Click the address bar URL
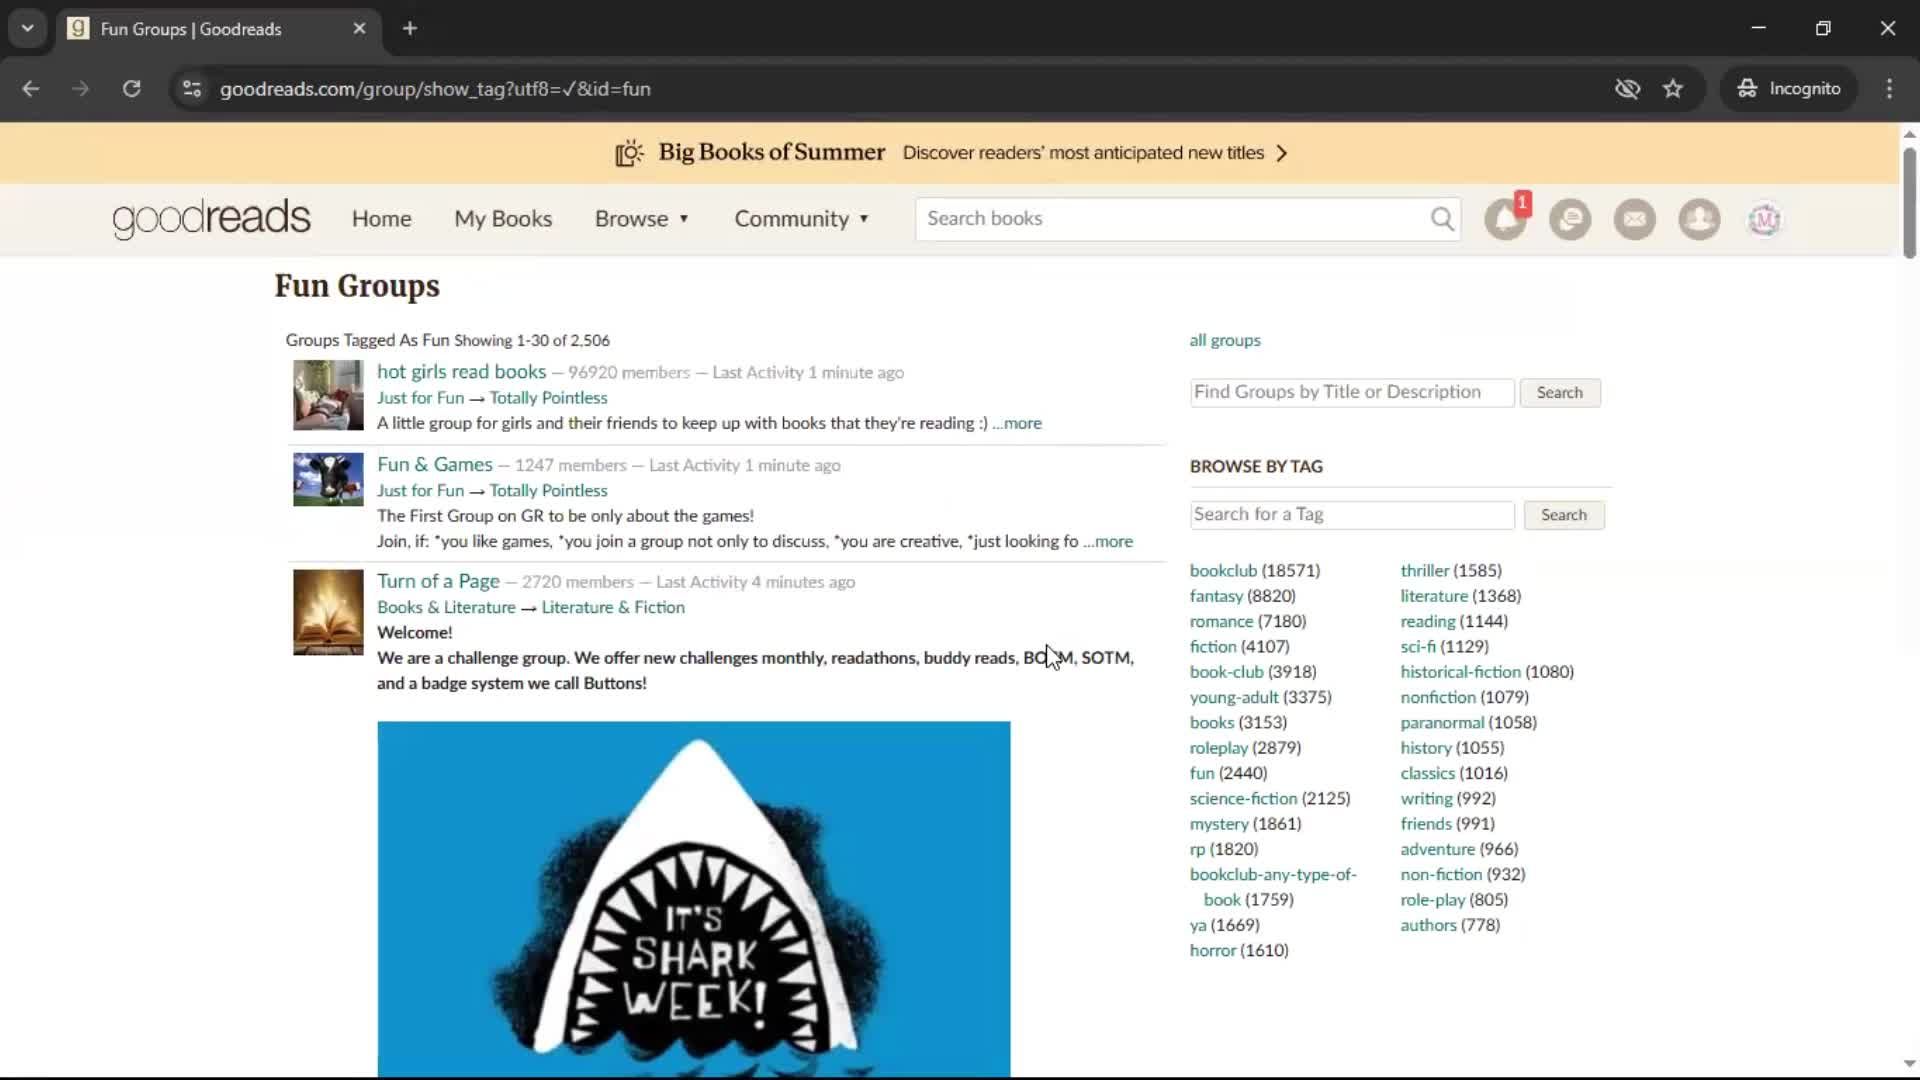1920x1080 pixels. (435, 89)
